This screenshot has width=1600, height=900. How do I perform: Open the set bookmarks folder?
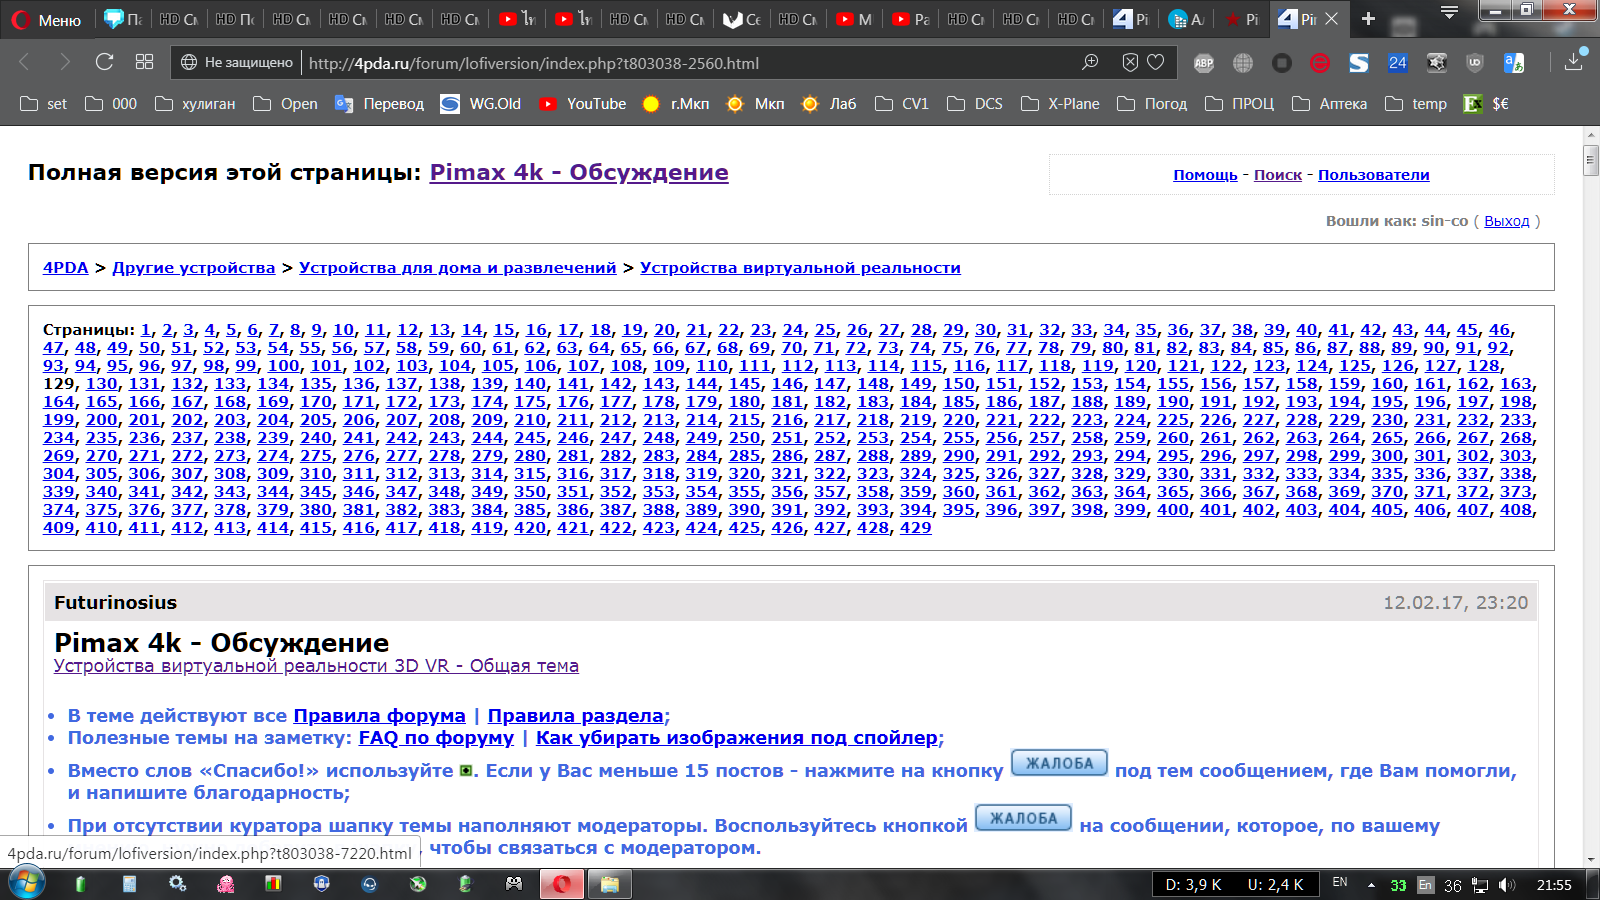point(44,103)
